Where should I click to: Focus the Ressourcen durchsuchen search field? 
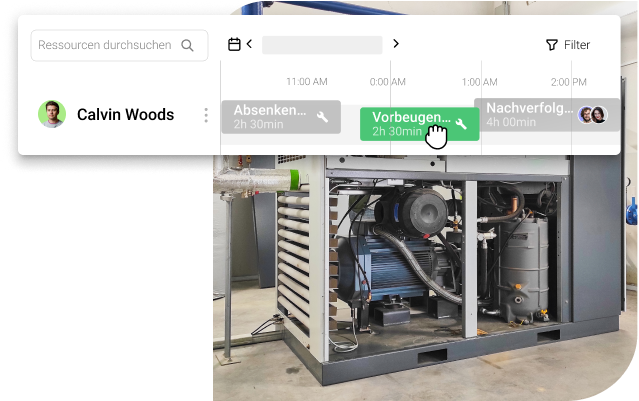tap(105, 45)
